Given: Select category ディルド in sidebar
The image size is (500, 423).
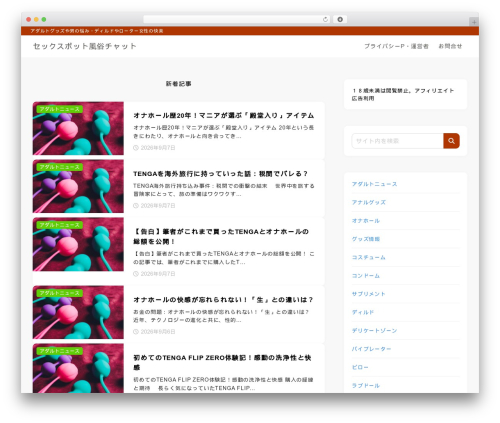Looking at the screenshot, I should tap(363, 312).
